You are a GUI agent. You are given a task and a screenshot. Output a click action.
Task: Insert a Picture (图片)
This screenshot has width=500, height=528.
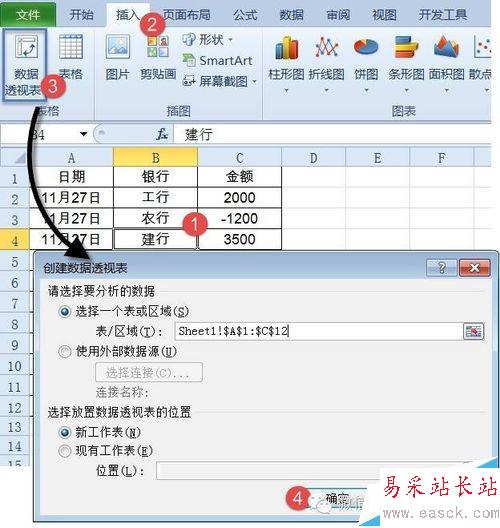click(x=118, y=57)
